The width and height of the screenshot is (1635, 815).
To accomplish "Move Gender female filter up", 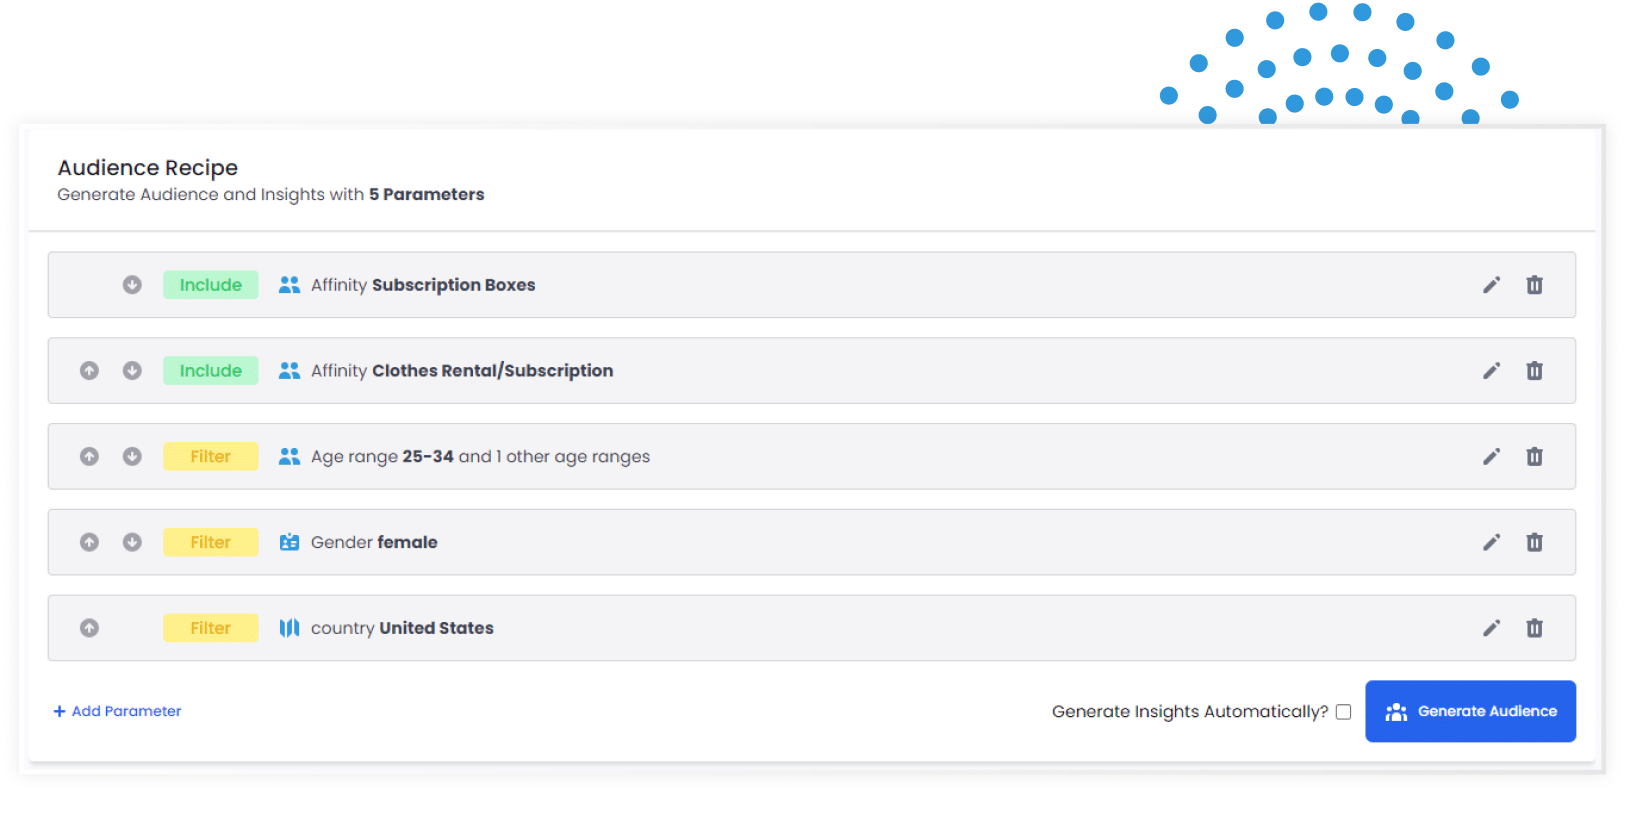I will click(x=89, y=542).
